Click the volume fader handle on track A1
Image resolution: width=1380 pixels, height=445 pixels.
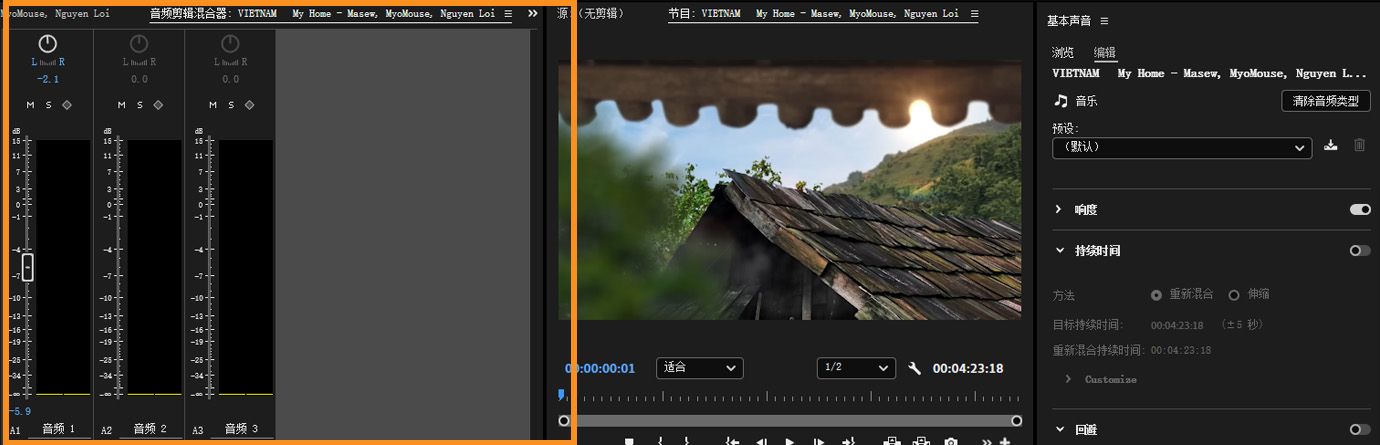28,267
